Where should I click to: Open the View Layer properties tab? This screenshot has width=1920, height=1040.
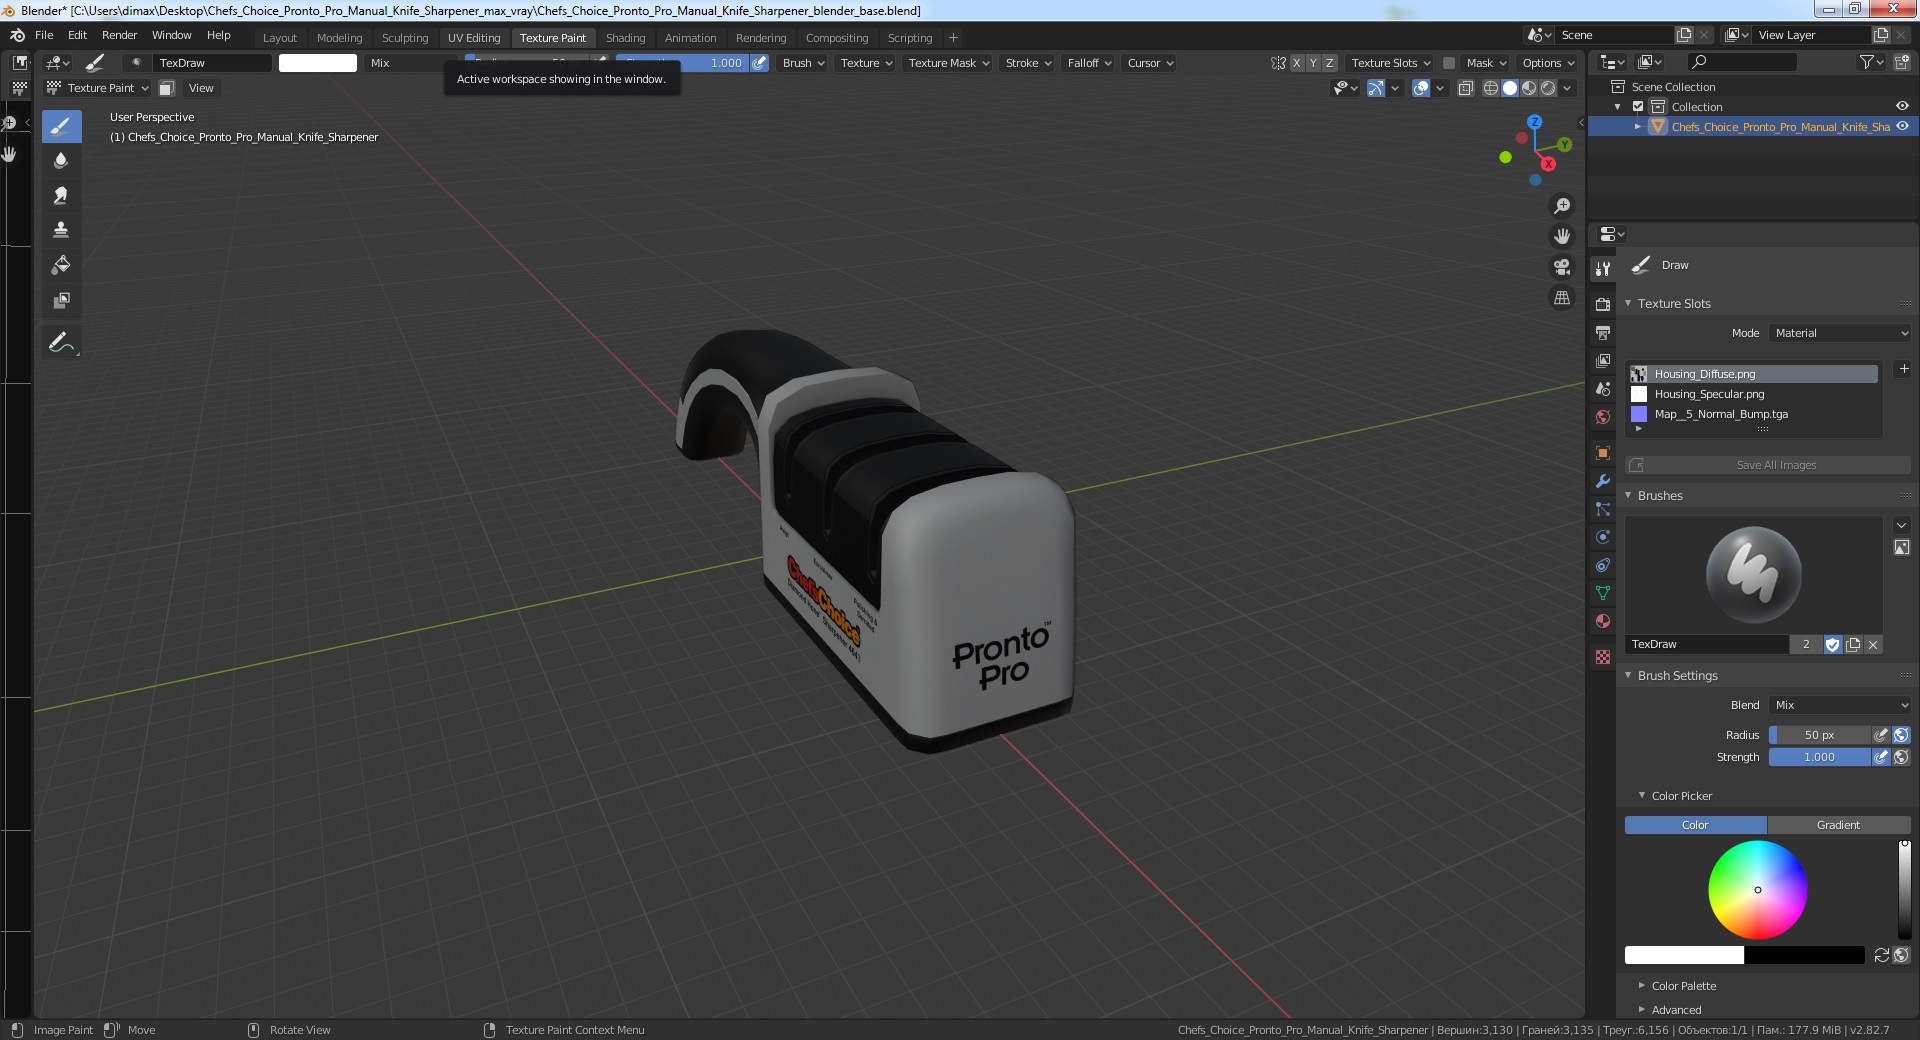[x=1603, y=360]
